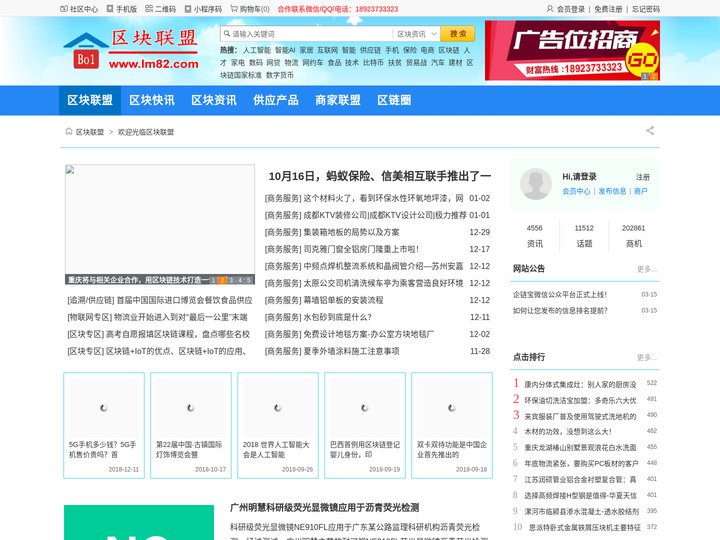Click the user avatar icon
Image resolution: width=720 pixels, height=540 pixels.
[535, 184]
